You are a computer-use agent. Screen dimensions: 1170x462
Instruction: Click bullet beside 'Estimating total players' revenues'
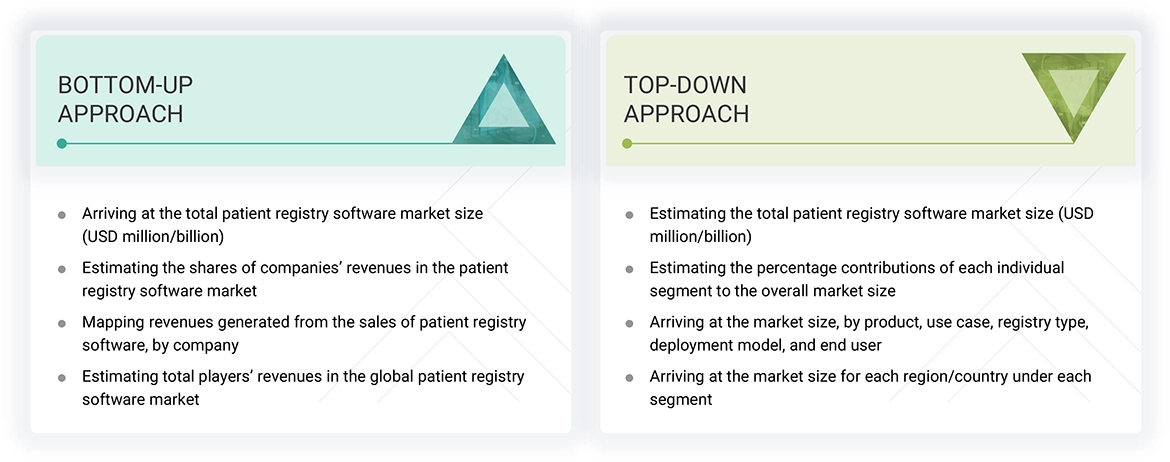click(x=62, y=378)
